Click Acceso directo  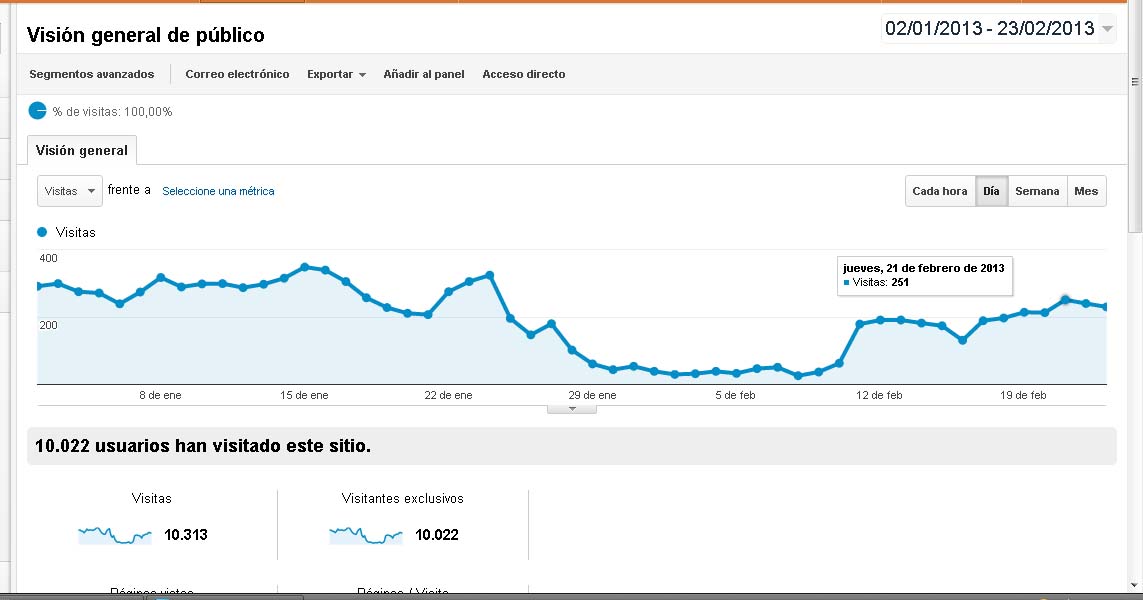[524, 74]
